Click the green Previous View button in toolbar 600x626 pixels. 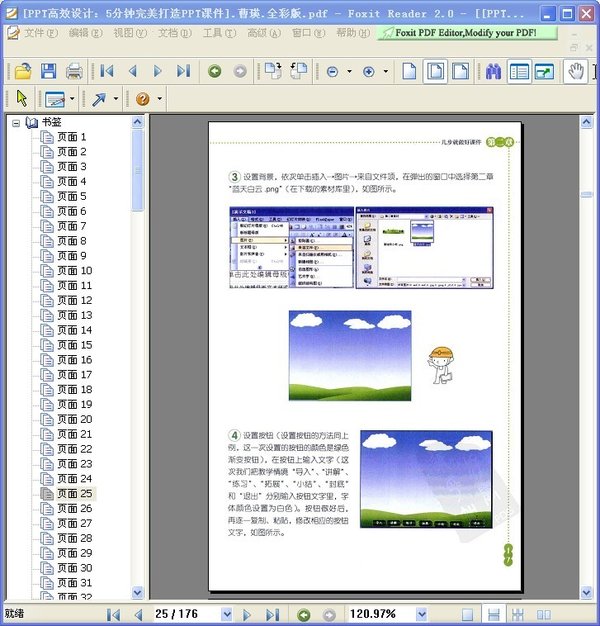[x=215, y=71]
